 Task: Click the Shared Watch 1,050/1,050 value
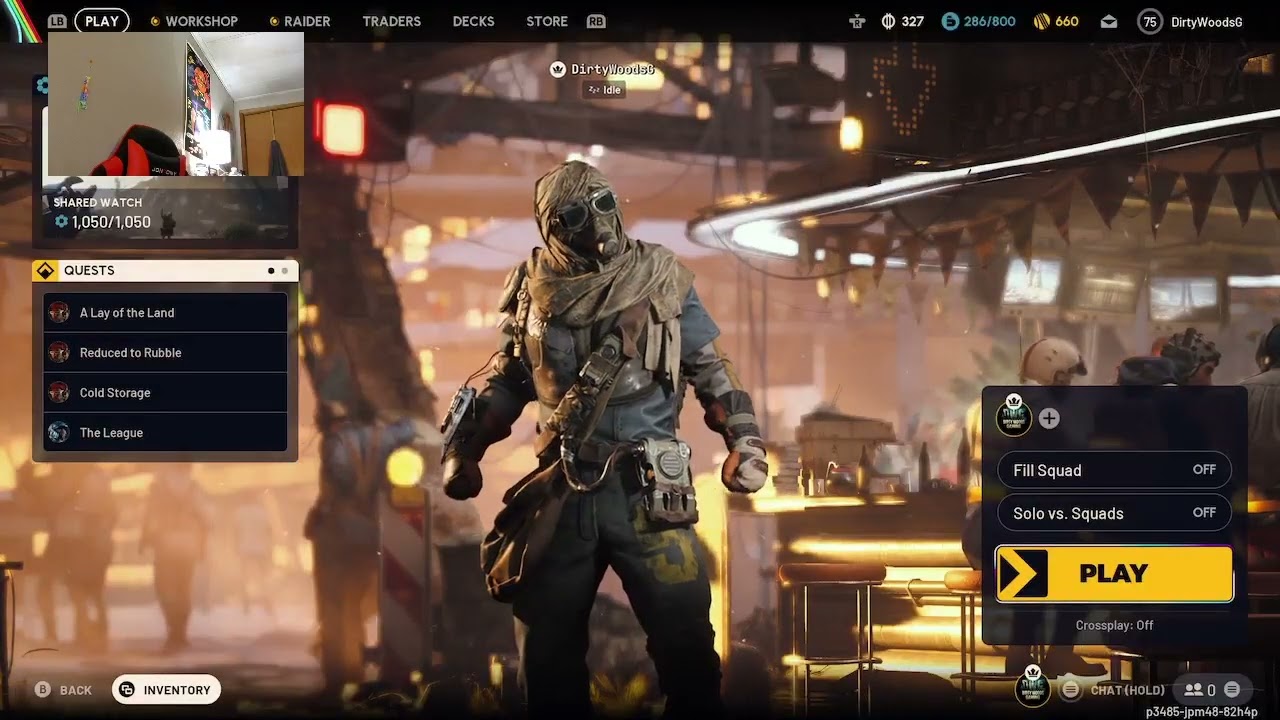pos(111,222)
